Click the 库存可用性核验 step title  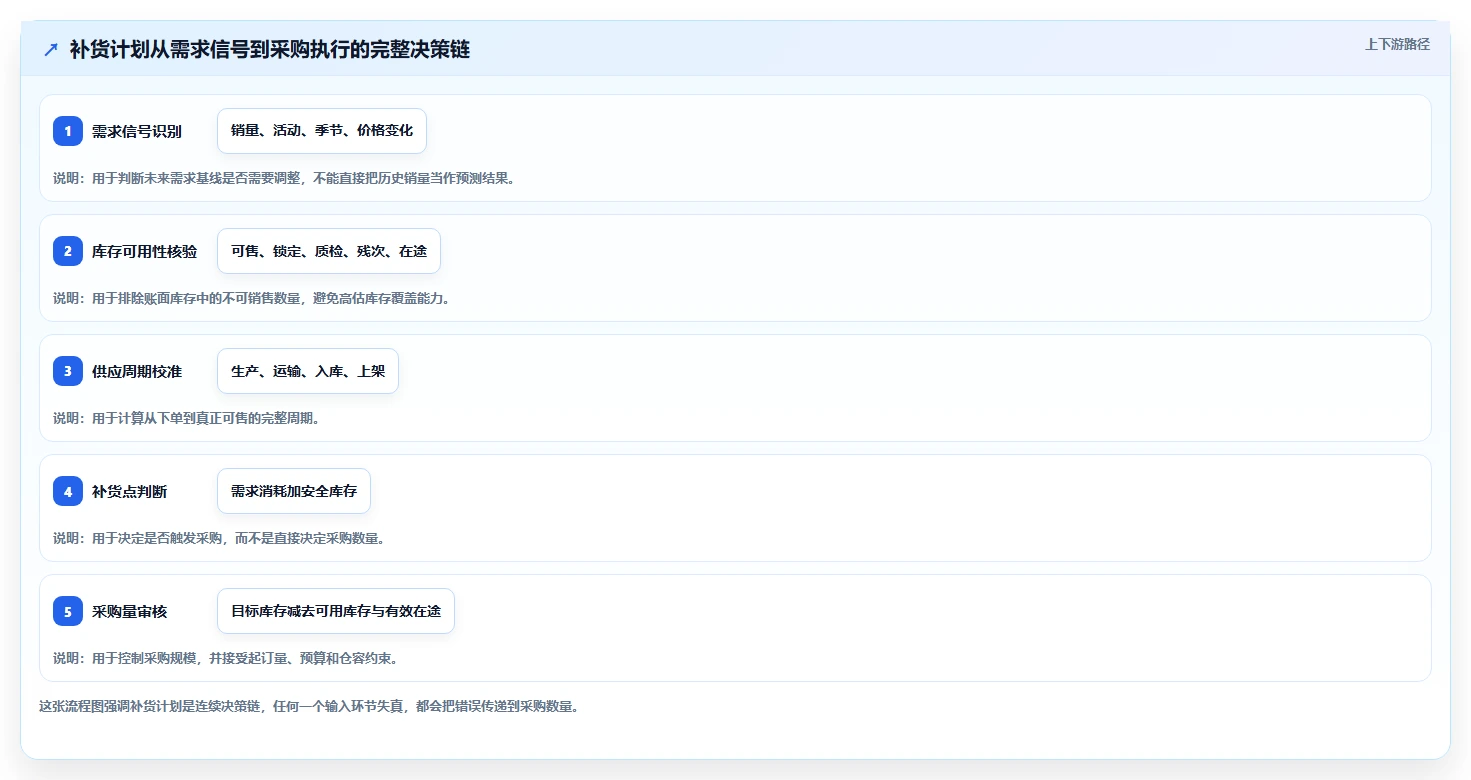(x=144, y=251)
